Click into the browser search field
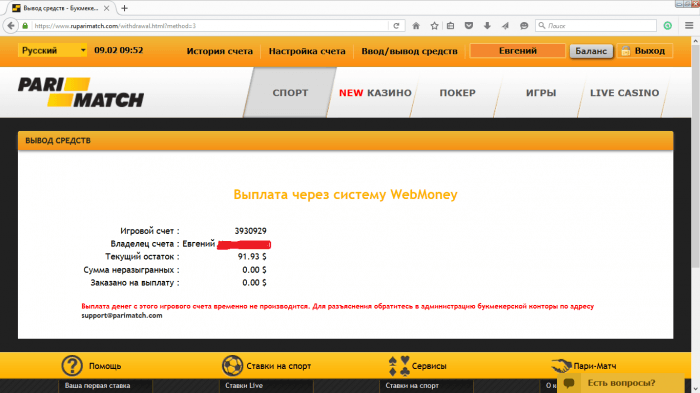The width and height of the screenshot is (700, 393). (x=596, y=26)
